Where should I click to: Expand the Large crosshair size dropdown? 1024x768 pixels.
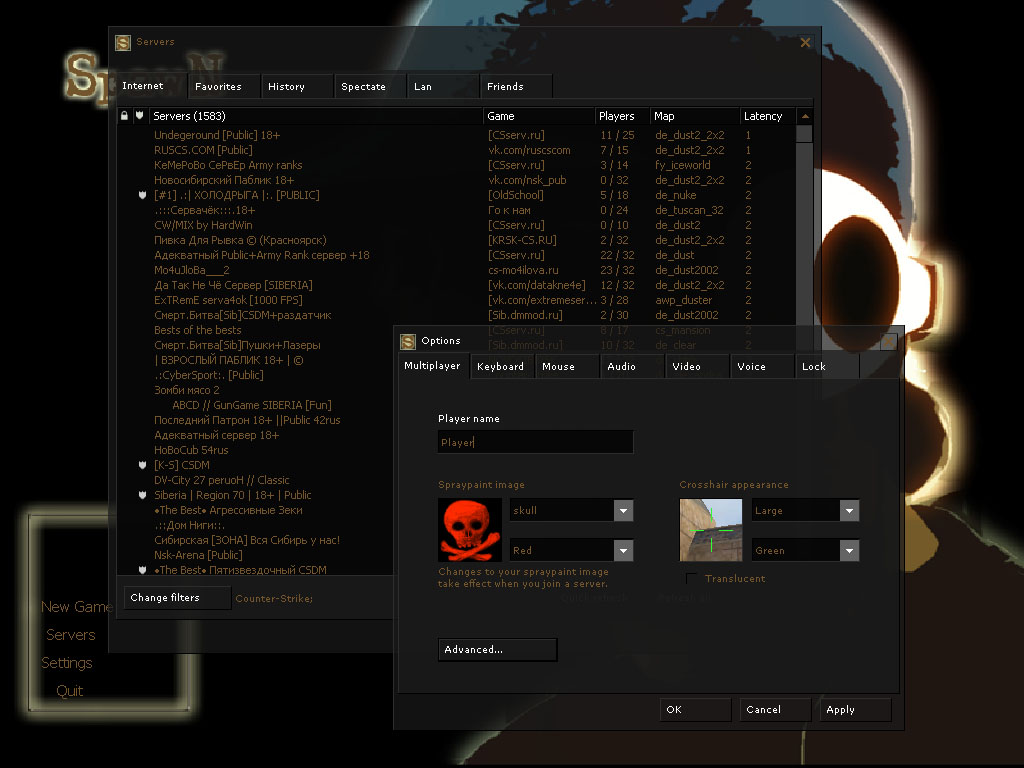(849, 511)
